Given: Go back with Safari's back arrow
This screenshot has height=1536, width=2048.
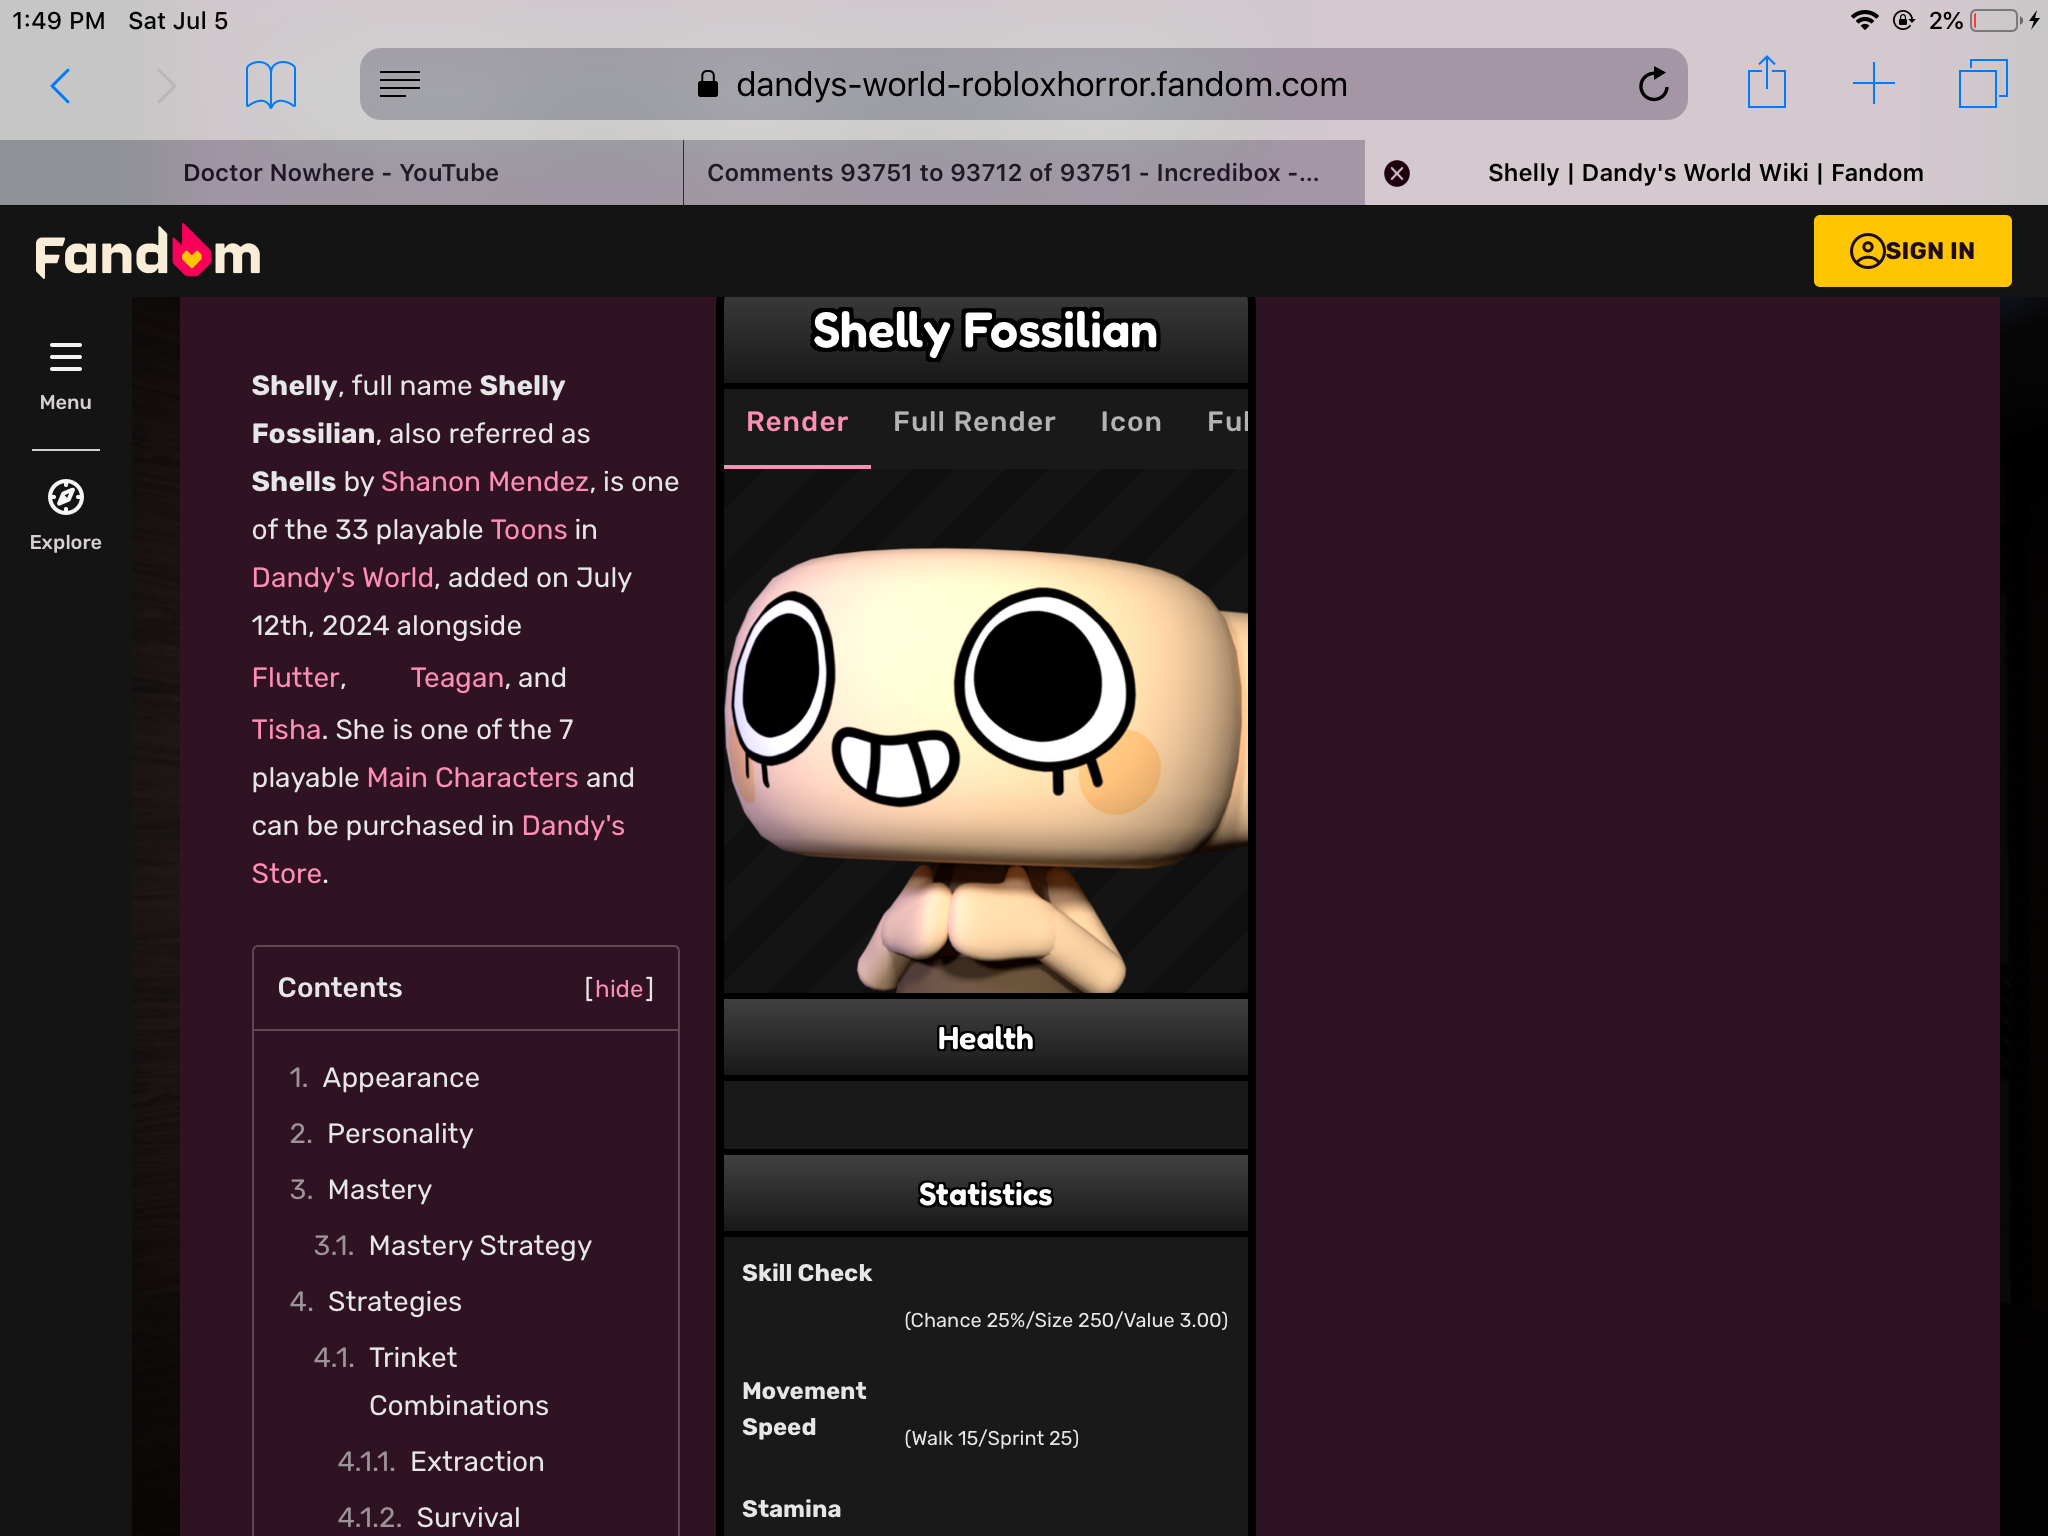Looking at the screenshot, I should [61, 85].
